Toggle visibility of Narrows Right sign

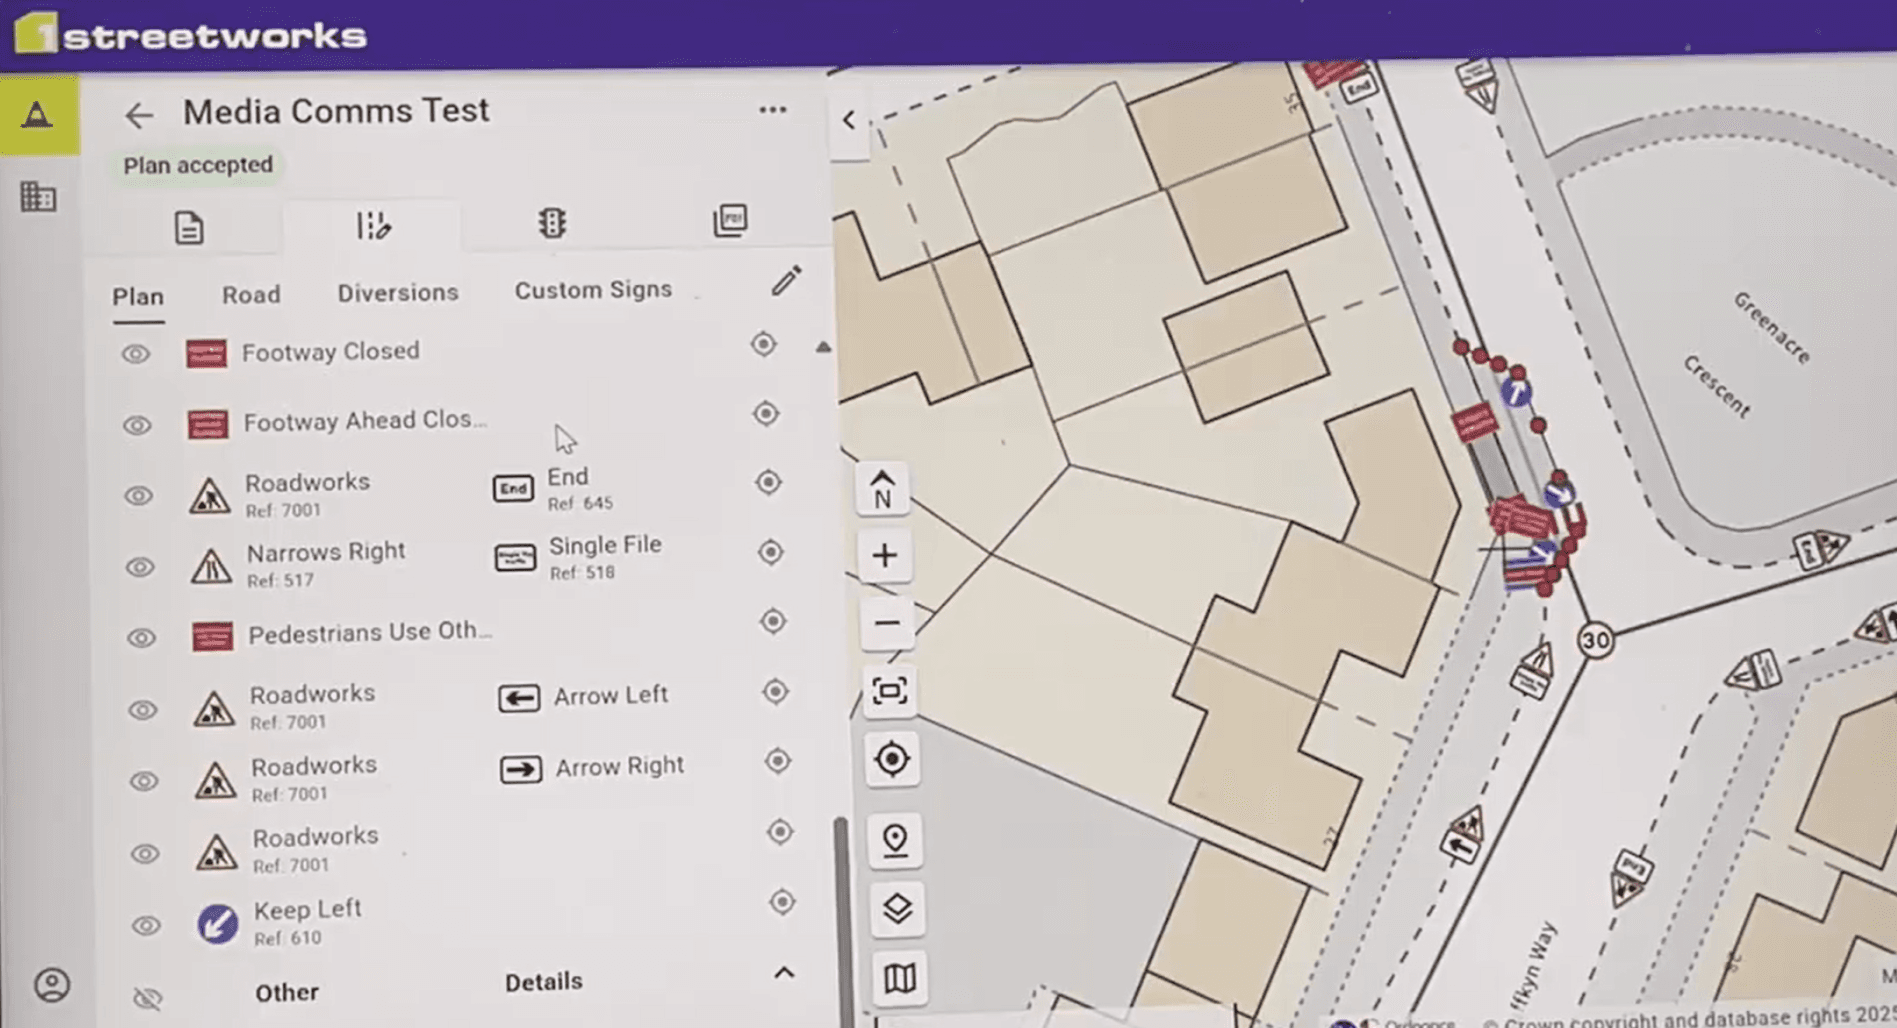pyautogui.click(x=140, y=567)
